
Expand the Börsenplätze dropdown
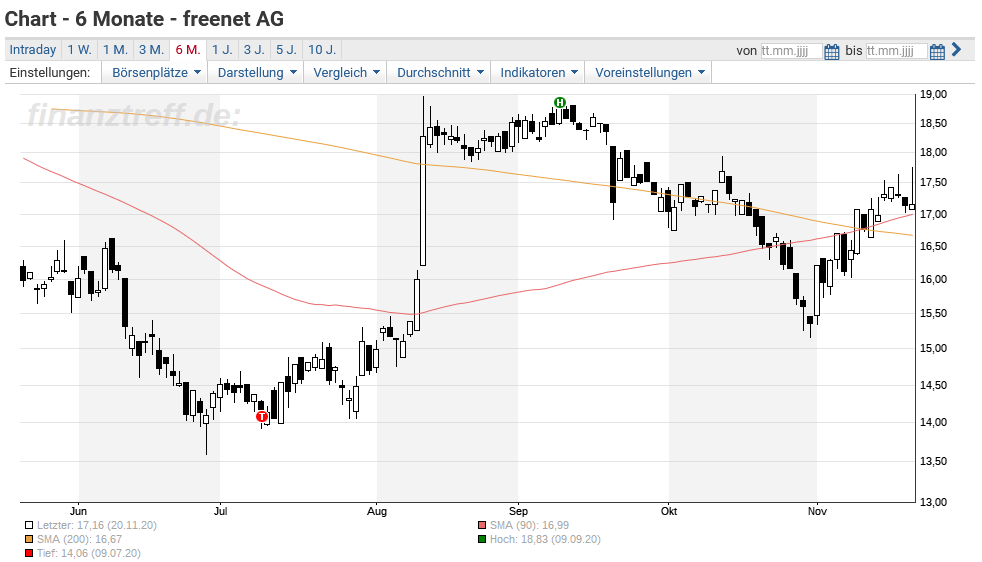click(x=156, y=73)
